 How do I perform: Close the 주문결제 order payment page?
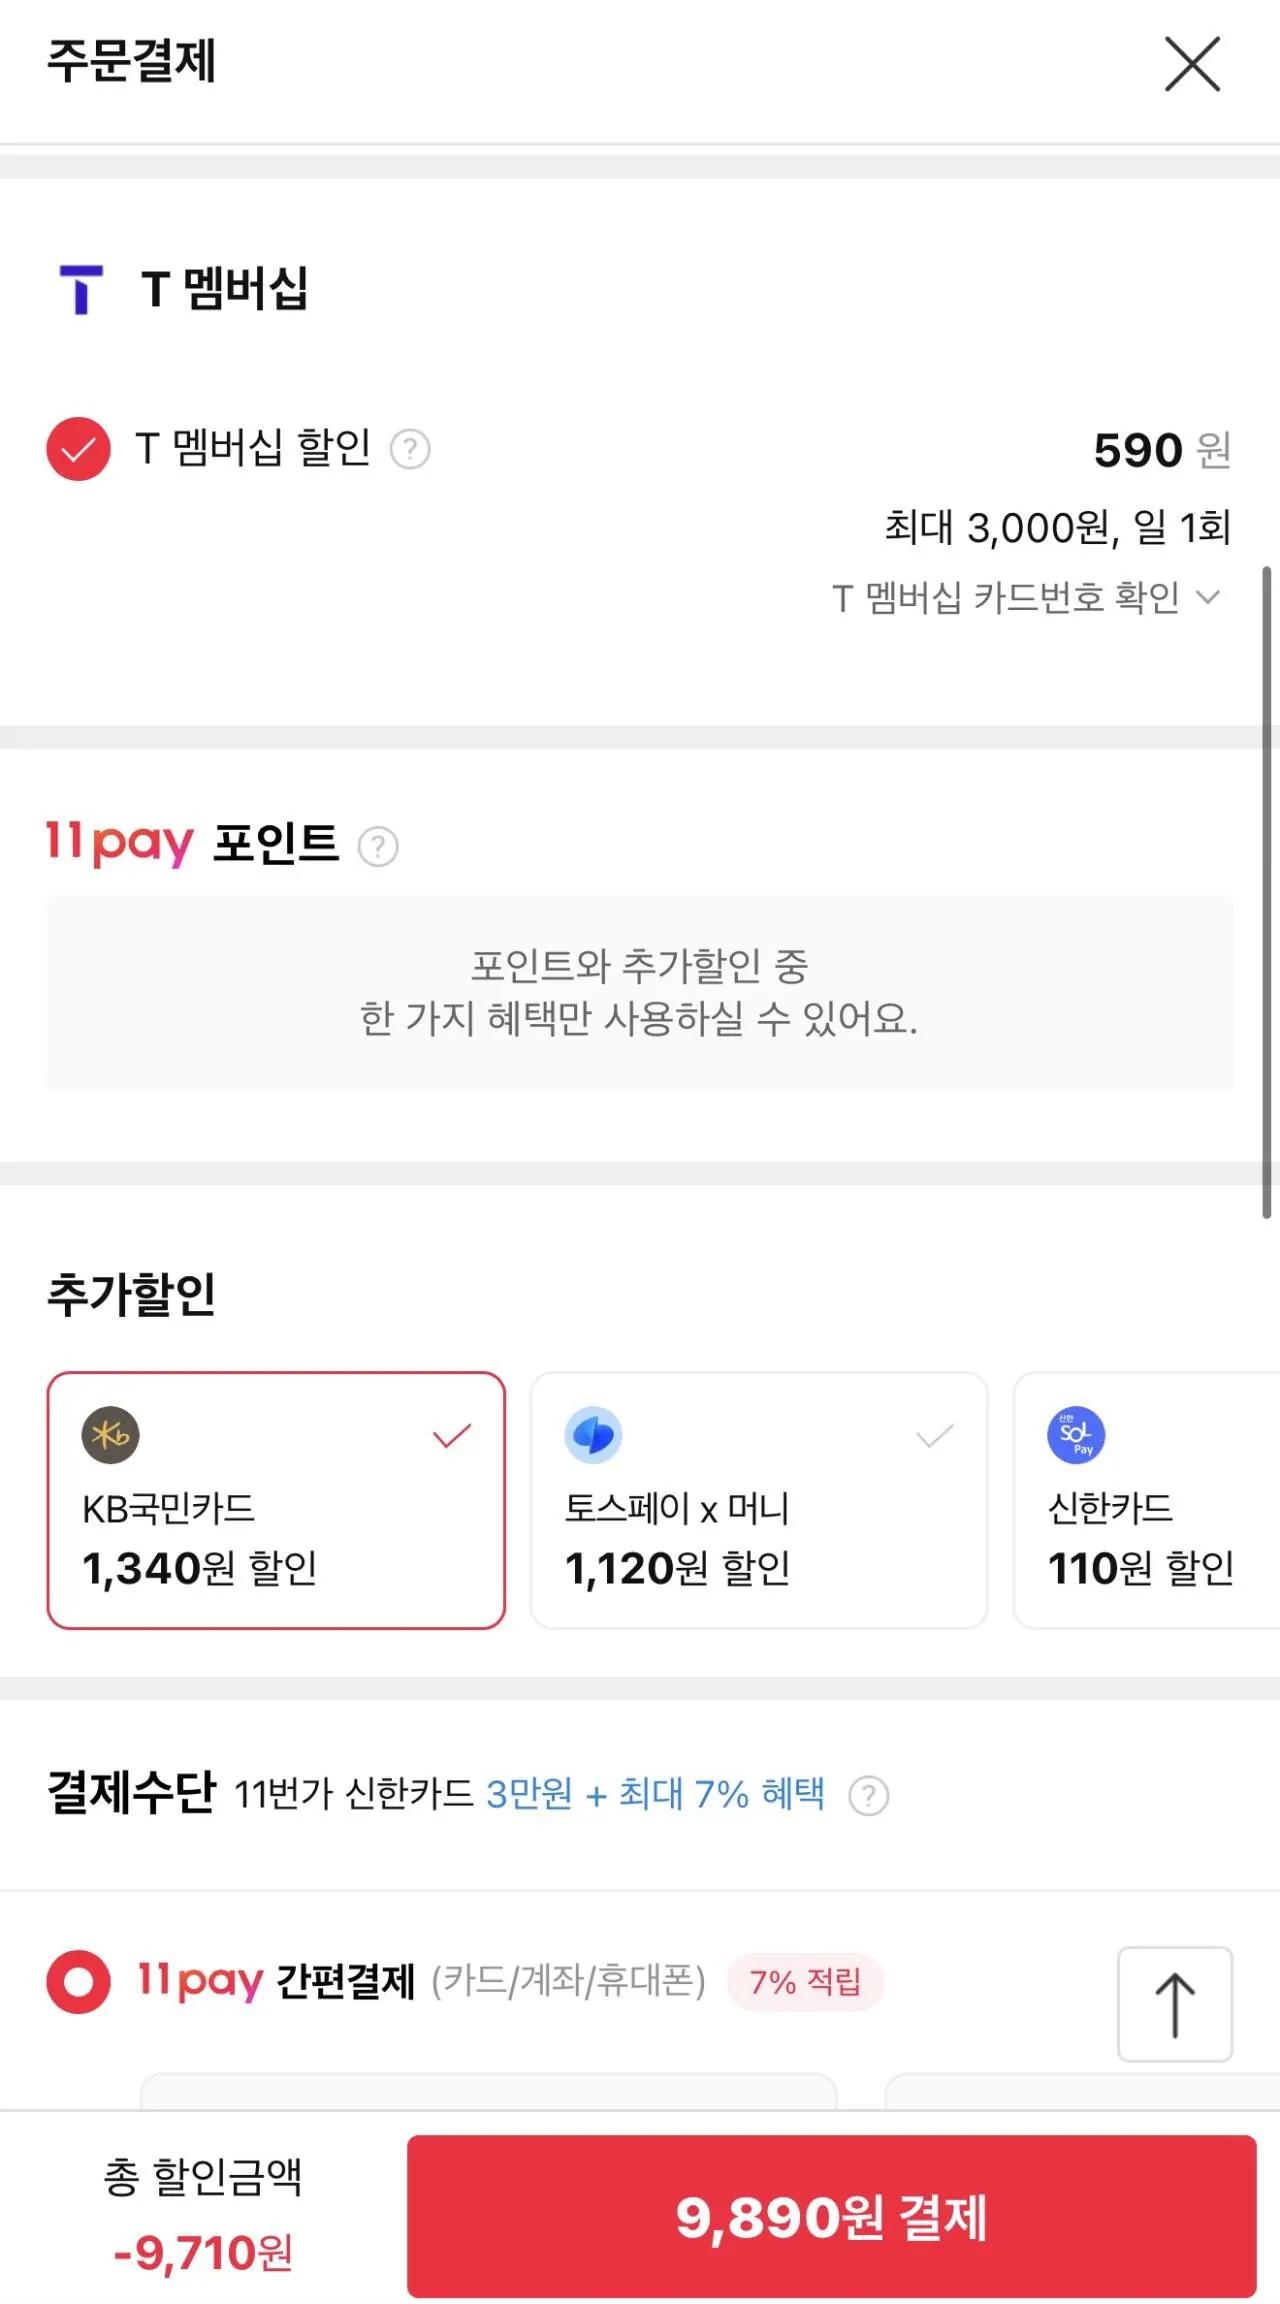tap(1192, 64)
